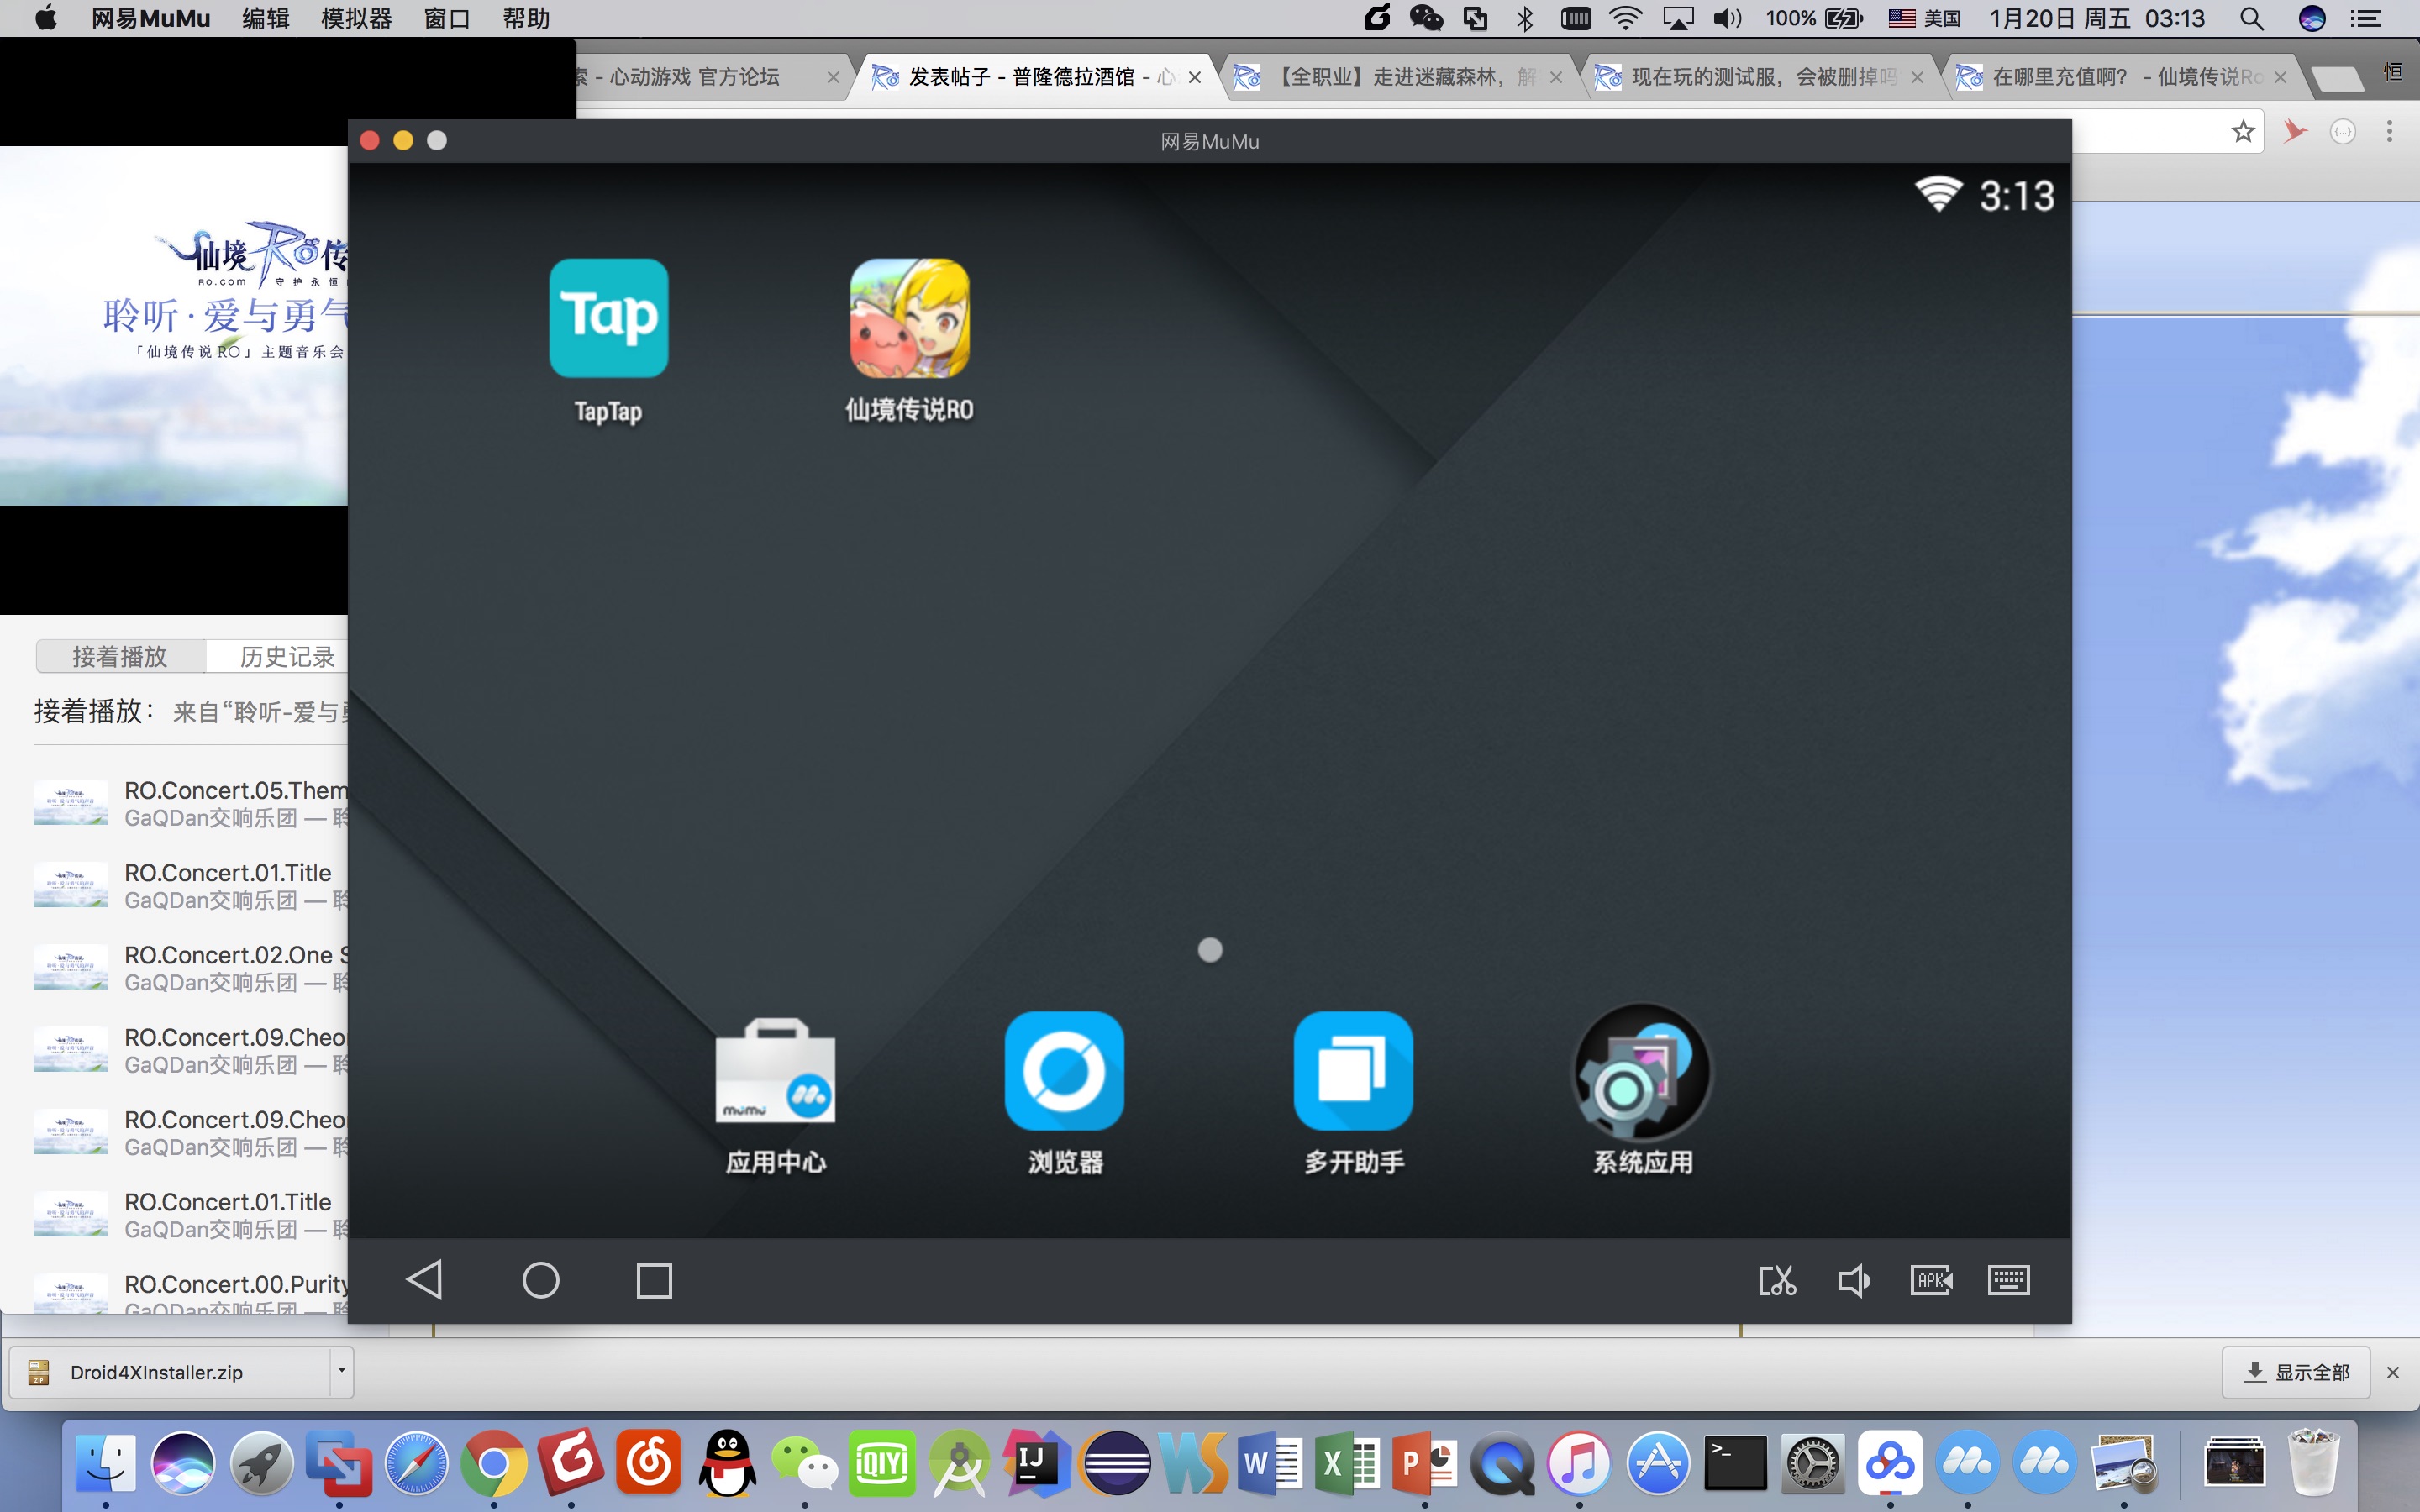Click the MuMu keyboard mapping icon
The image size is (2420, 1512).
click(2008, 1280)
